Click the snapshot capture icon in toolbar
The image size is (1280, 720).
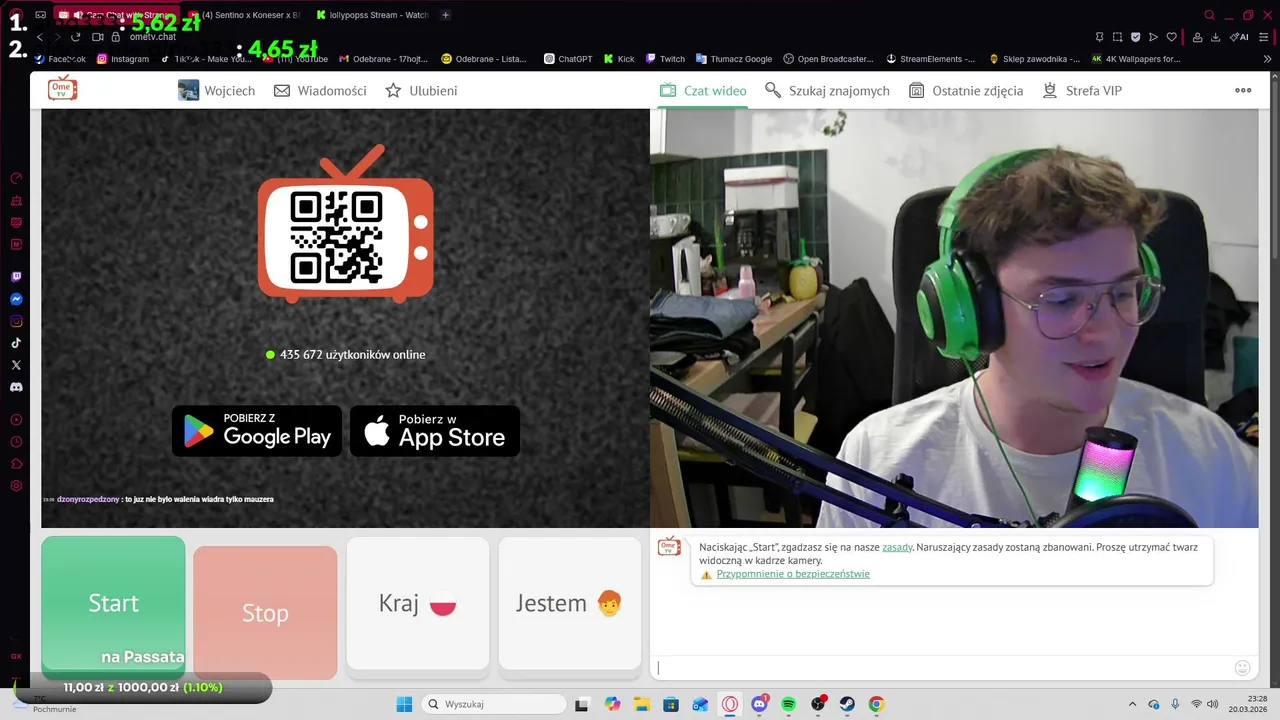click(1117, 37)
